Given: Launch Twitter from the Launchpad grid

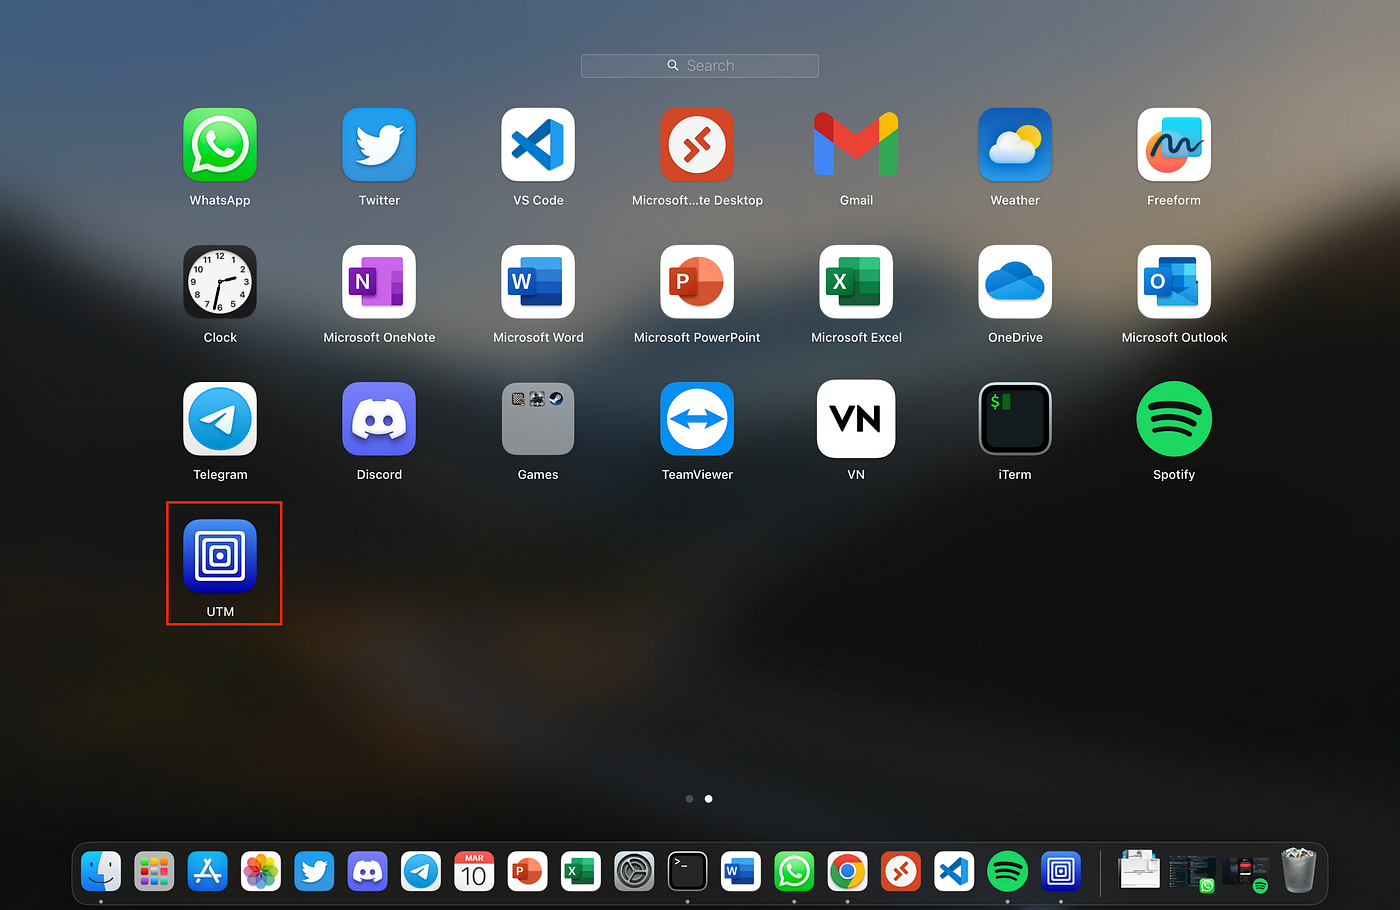Looking at the screenshot, I should (x=379, y=145).
